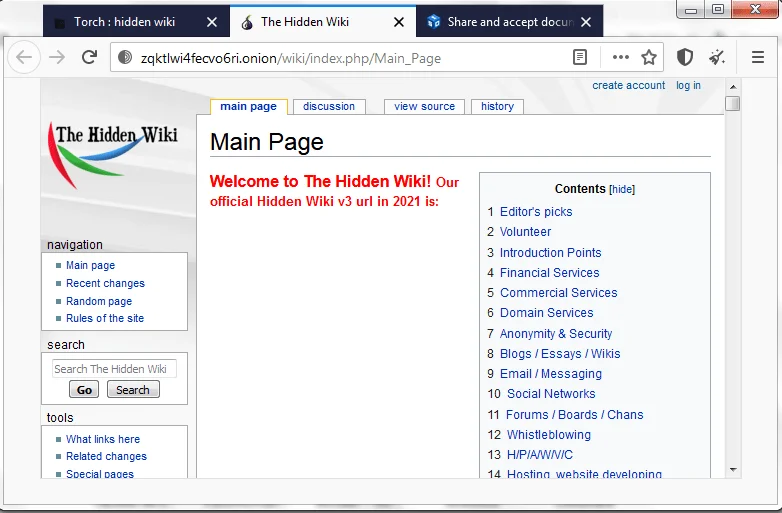
Task: Jump to Email / Messaging section
Action: coord(551,373)
